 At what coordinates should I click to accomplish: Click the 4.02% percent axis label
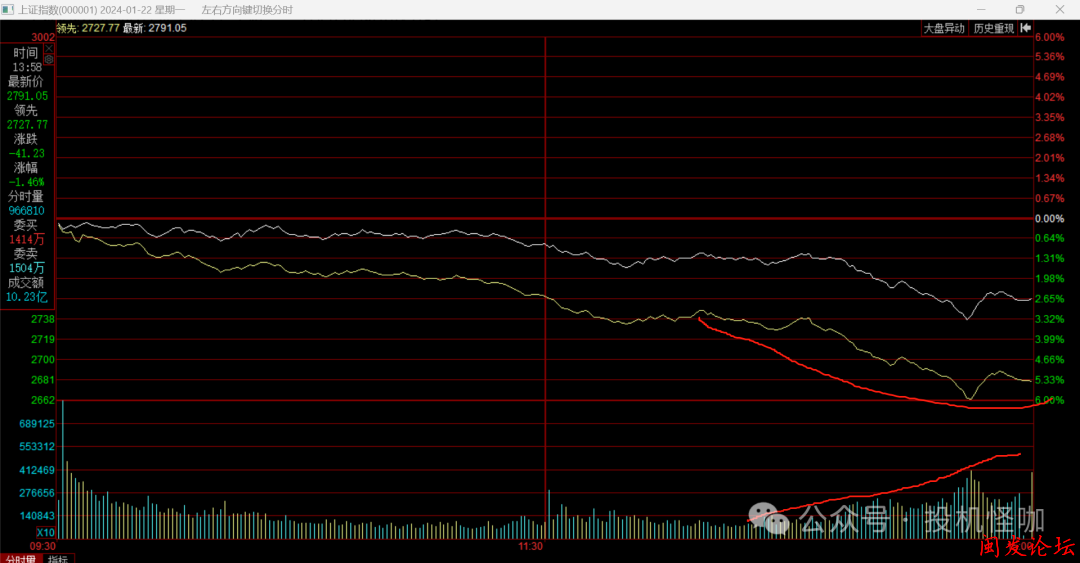[x=1050, y=97]
